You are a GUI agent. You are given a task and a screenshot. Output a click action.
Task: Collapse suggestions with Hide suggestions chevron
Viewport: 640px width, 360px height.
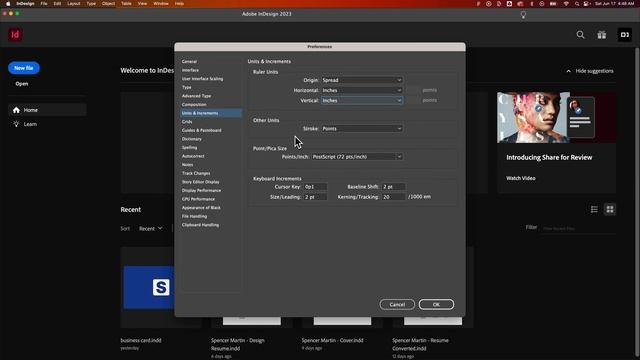pyautogui.click(x=568, y=71)
